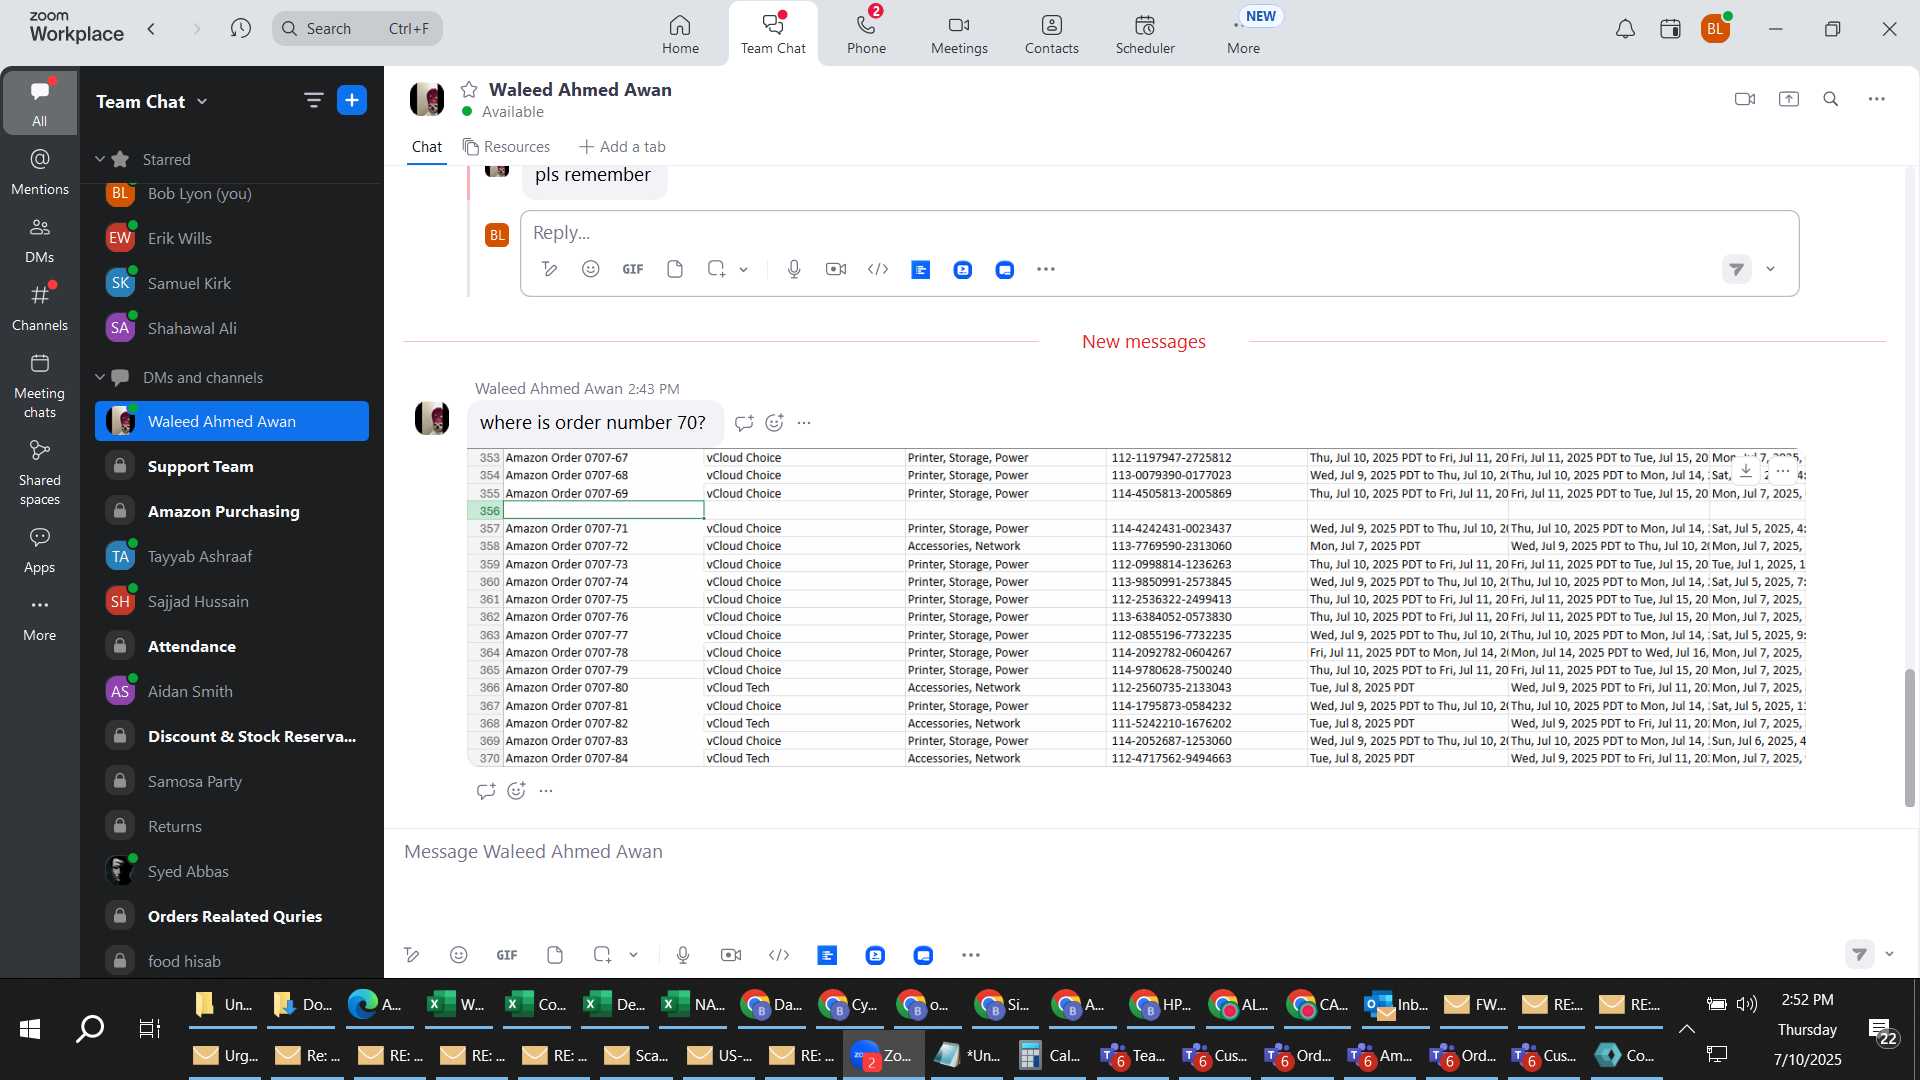Viewport: 1920px width, 1080px height.
Task: Reply in thread to order 70 message
Action: click(x=744, y=423)
